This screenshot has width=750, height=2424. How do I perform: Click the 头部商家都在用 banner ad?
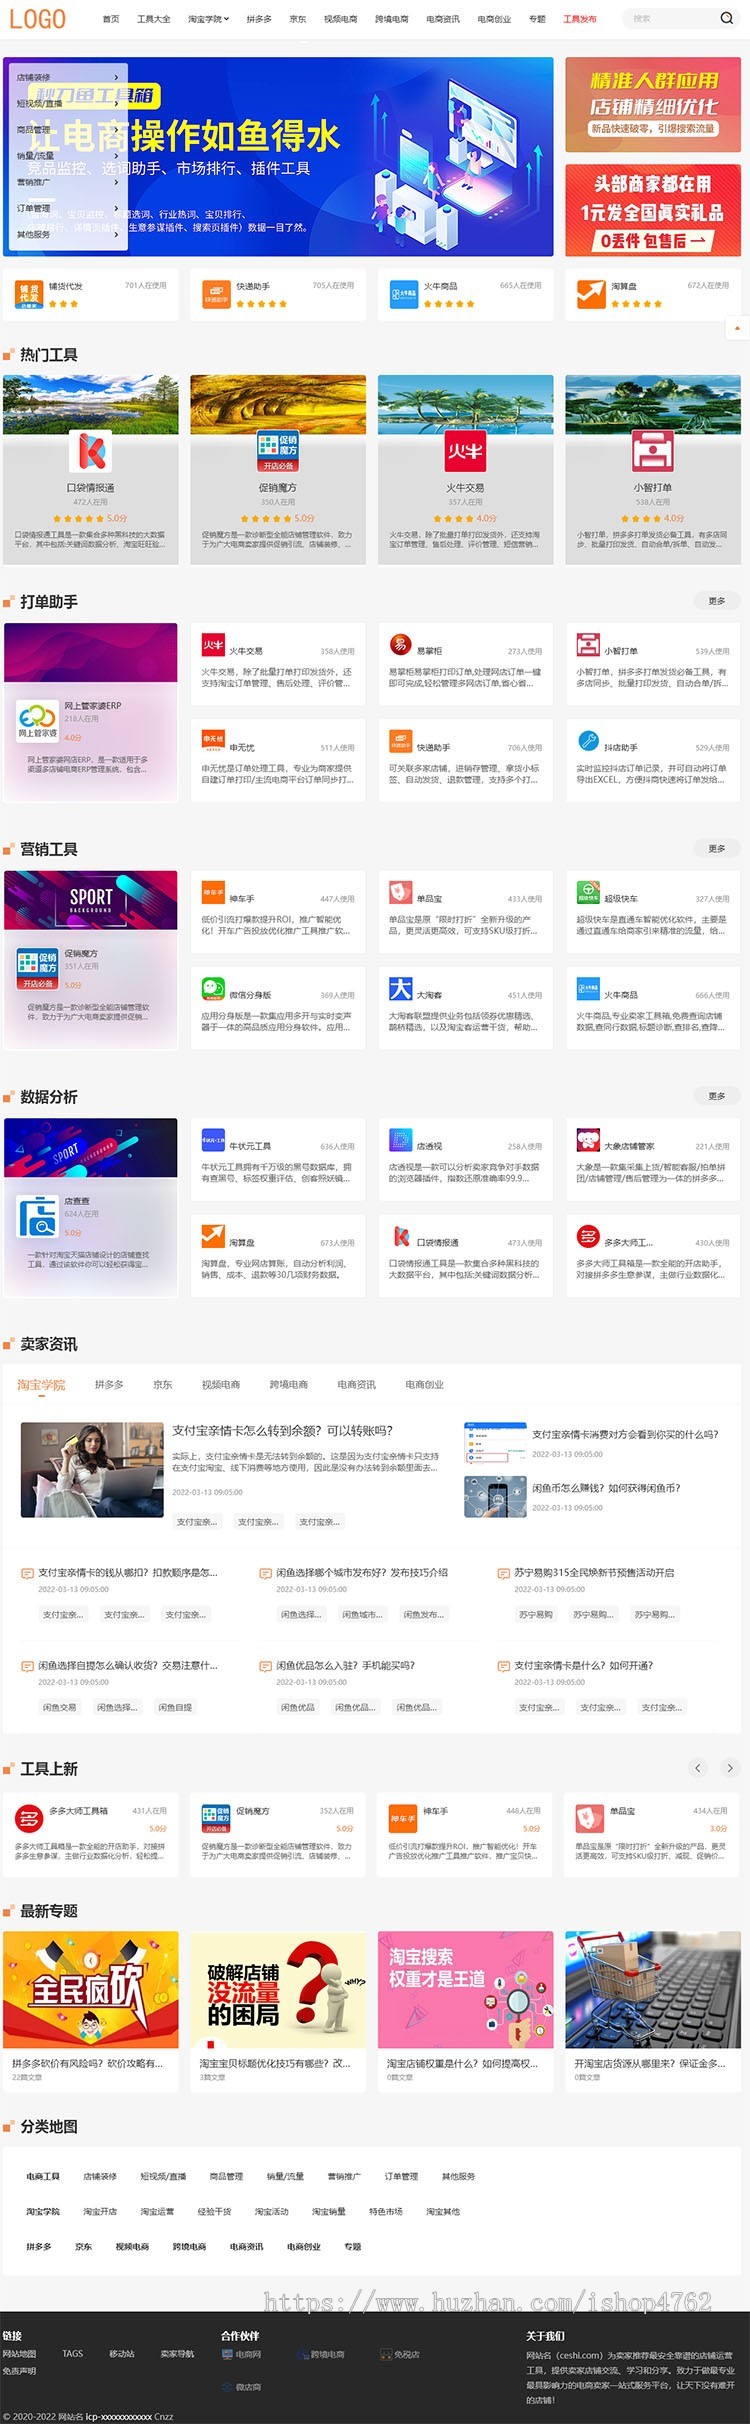653,210
